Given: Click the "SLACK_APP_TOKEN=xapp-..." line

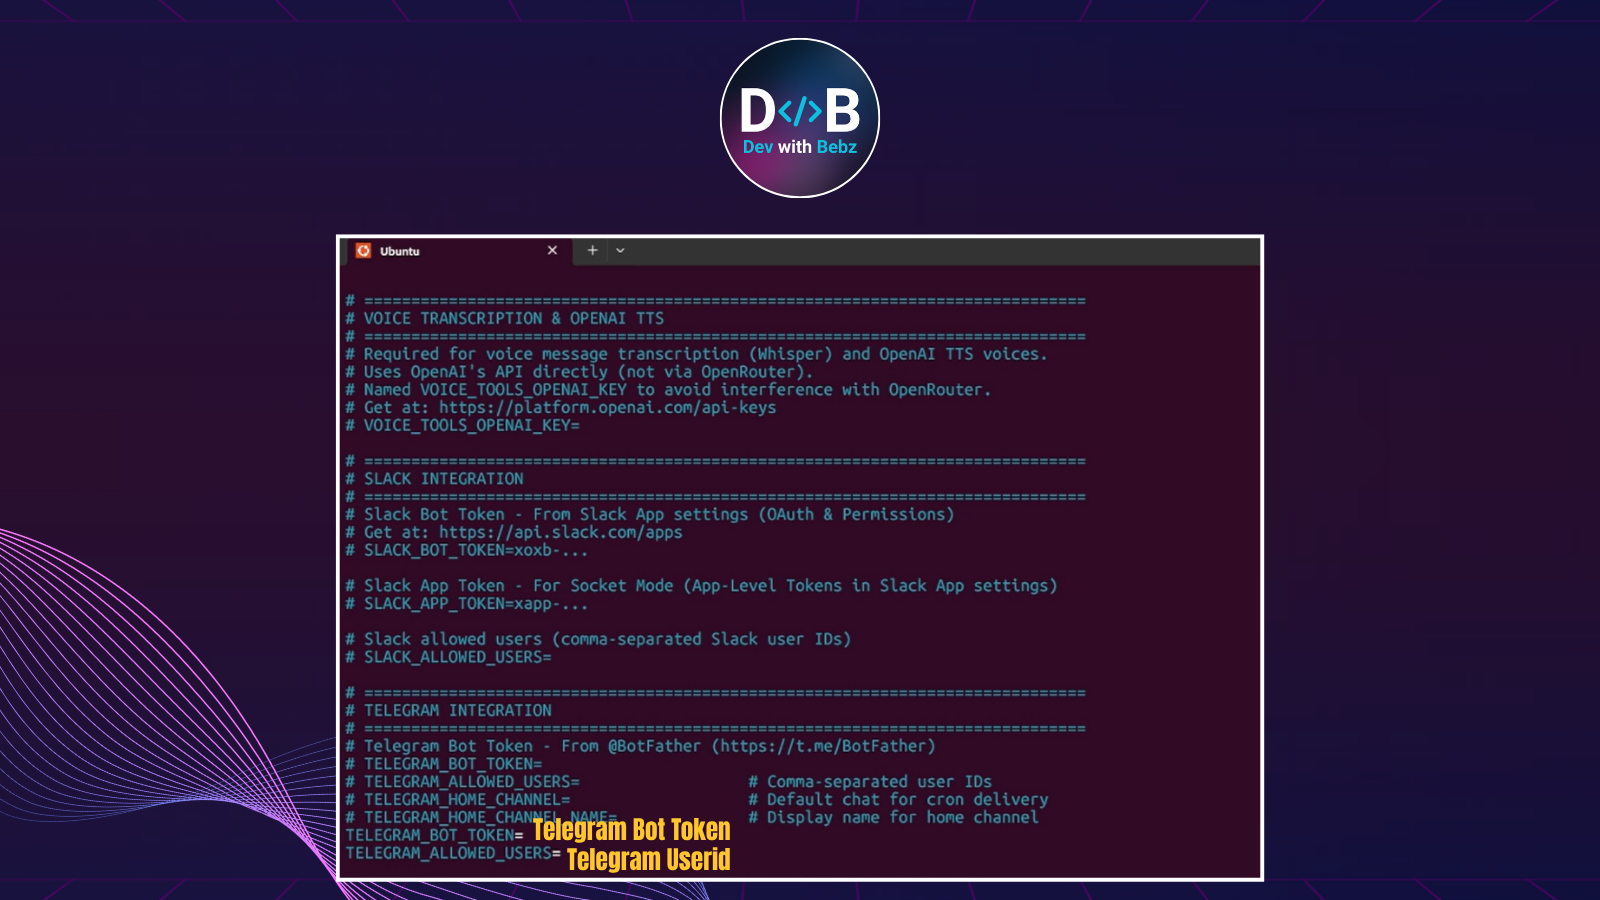Looking at the screenshot, I should click(466, 604).
